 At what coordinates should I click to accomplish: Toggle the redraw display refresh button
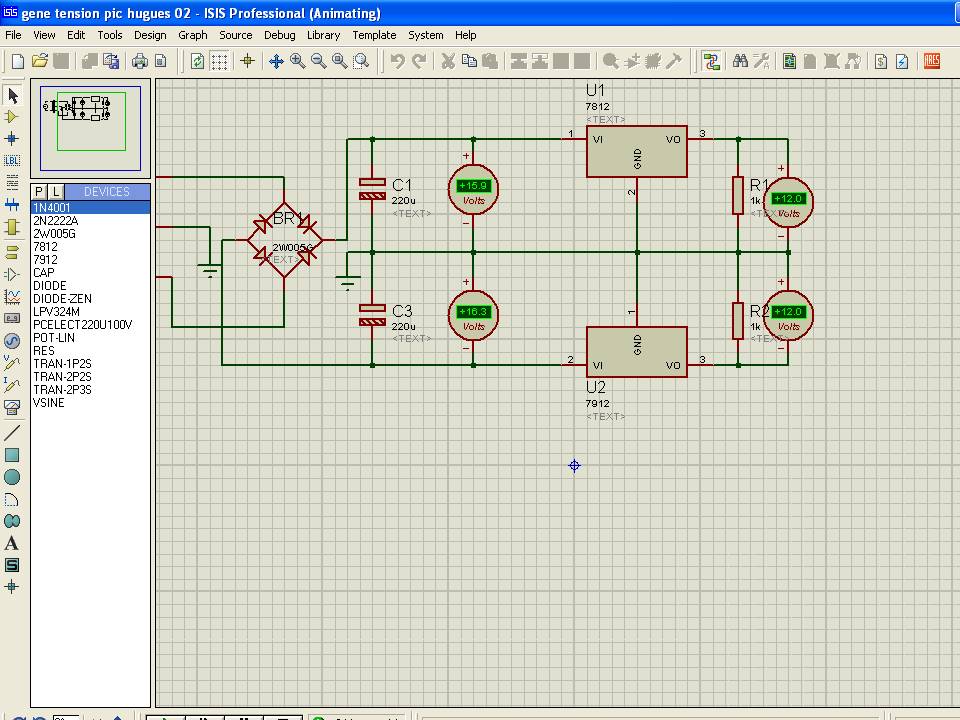(x=197, y=61)
